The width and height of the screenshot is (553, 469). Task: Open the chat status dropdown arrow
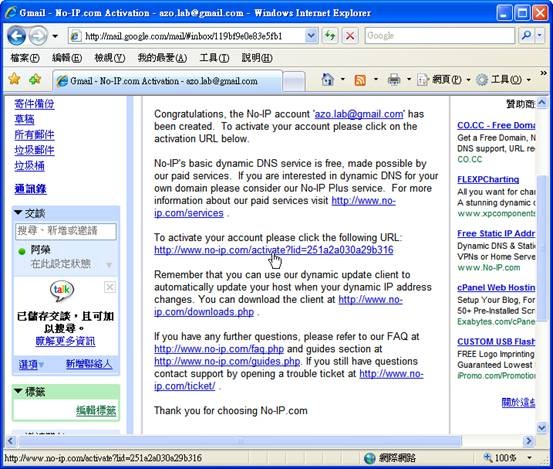point(109,264)
